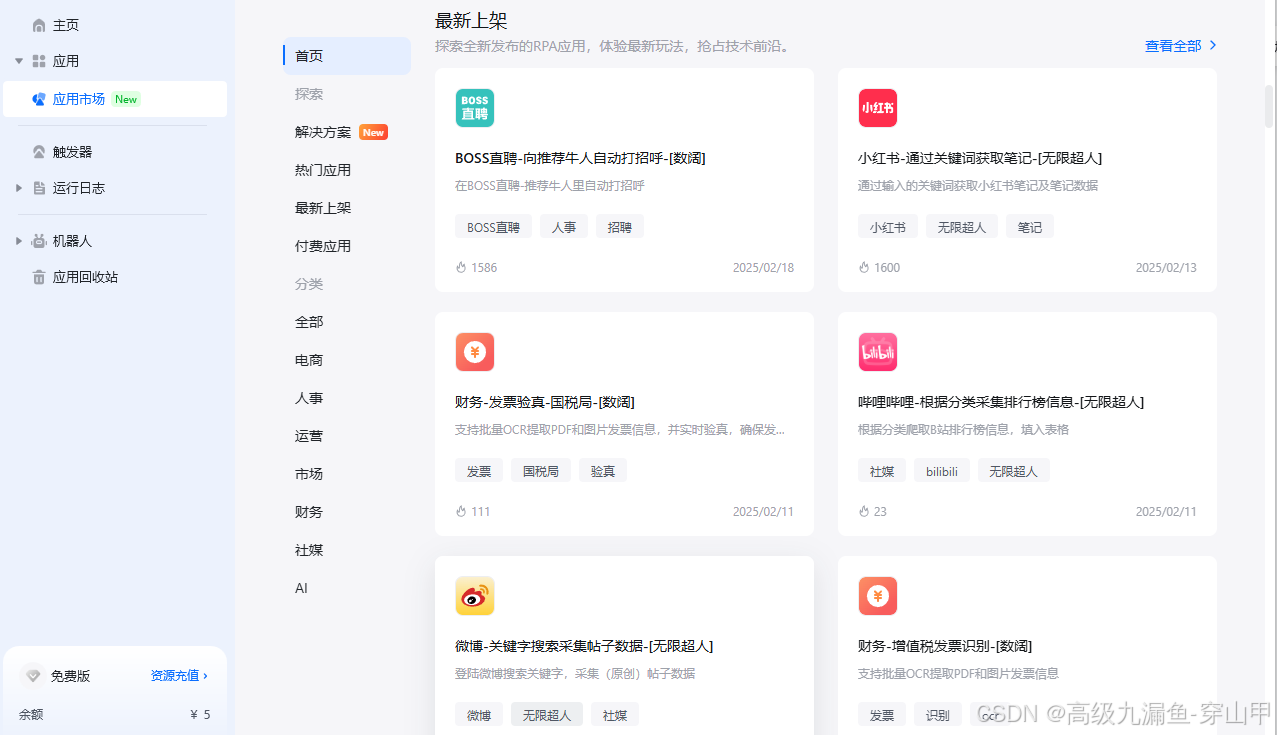1277x735 pixels.
Task: Click the 机器人 robot icon
Action: coord(39,241)
